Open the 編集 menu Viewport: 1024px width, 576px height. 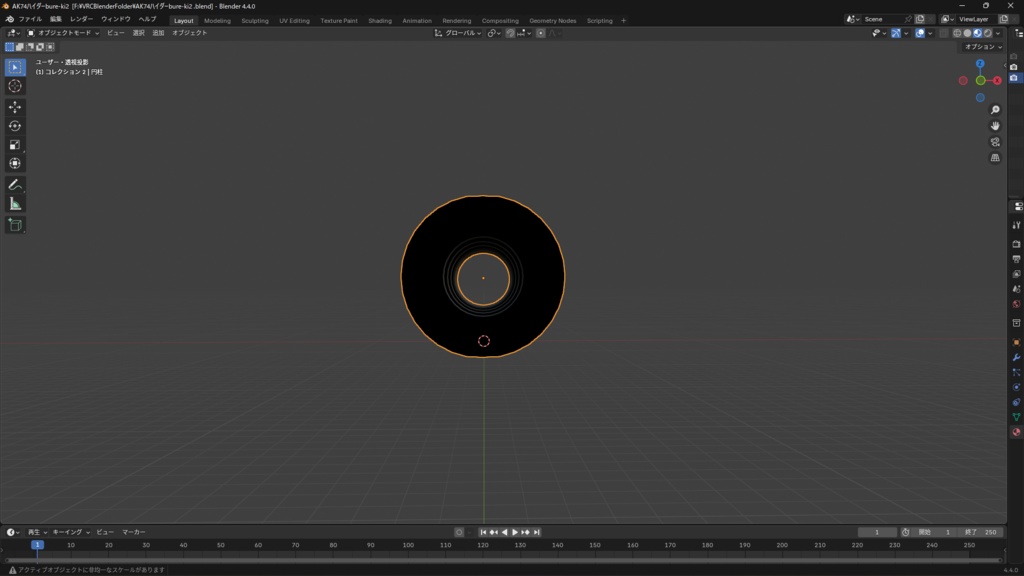coord(56,20)
